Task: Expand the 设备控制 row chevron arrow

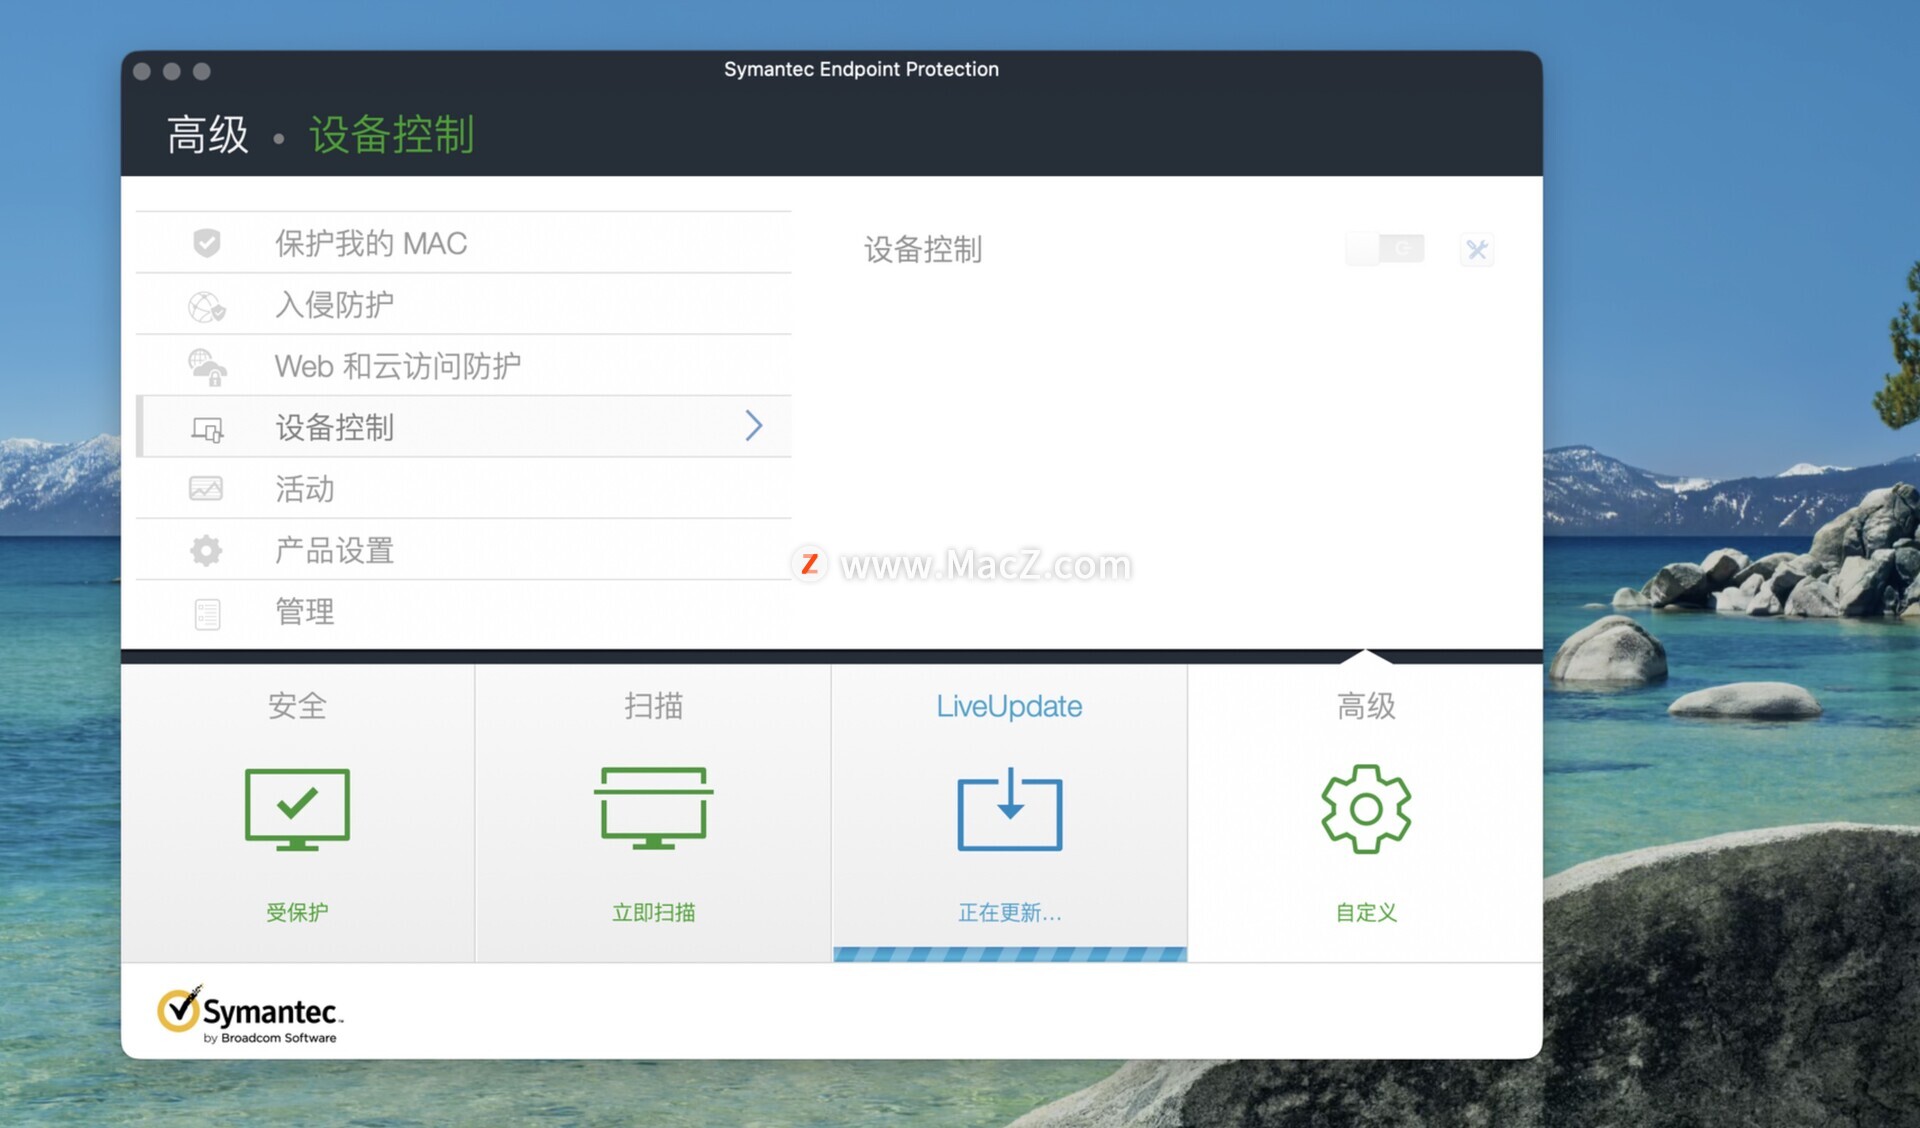Action: [x=754, y=426]
